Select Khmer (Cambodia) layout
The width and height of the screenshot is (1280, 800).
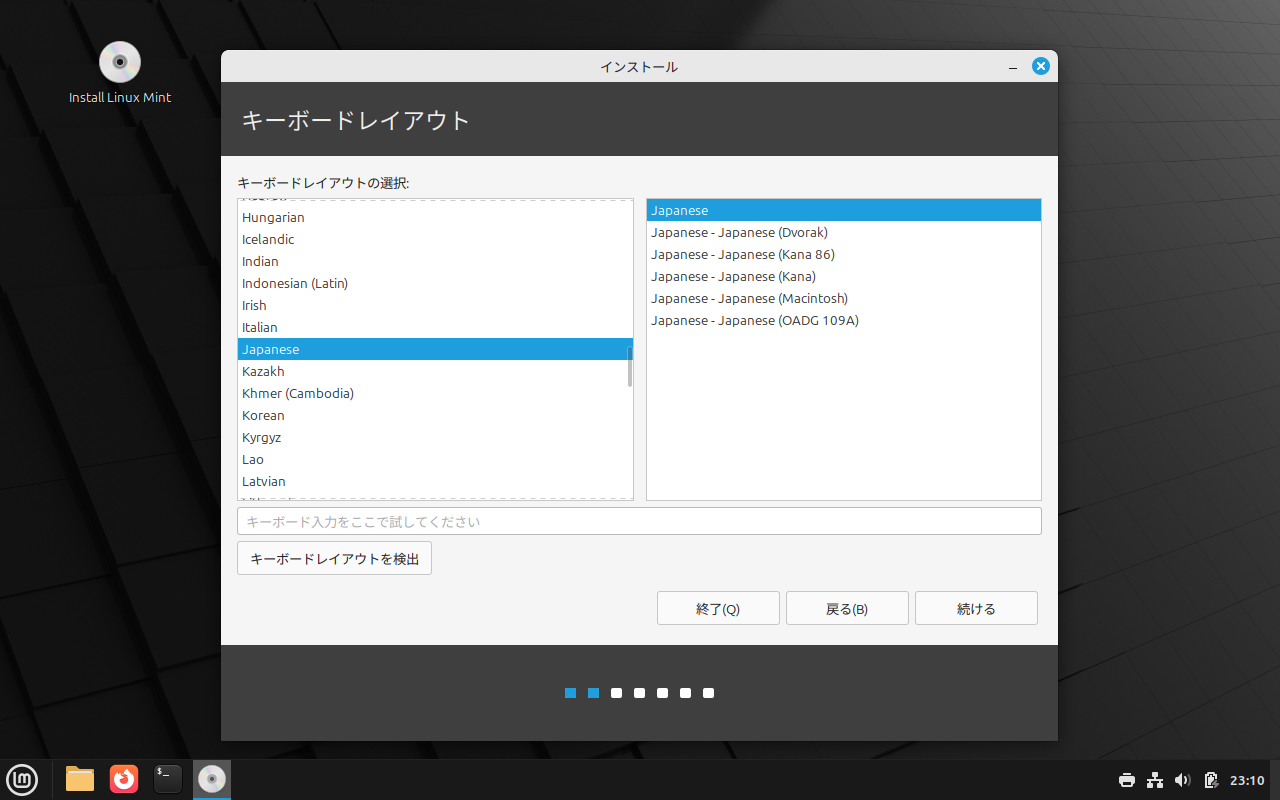click(x=435, y=393)
